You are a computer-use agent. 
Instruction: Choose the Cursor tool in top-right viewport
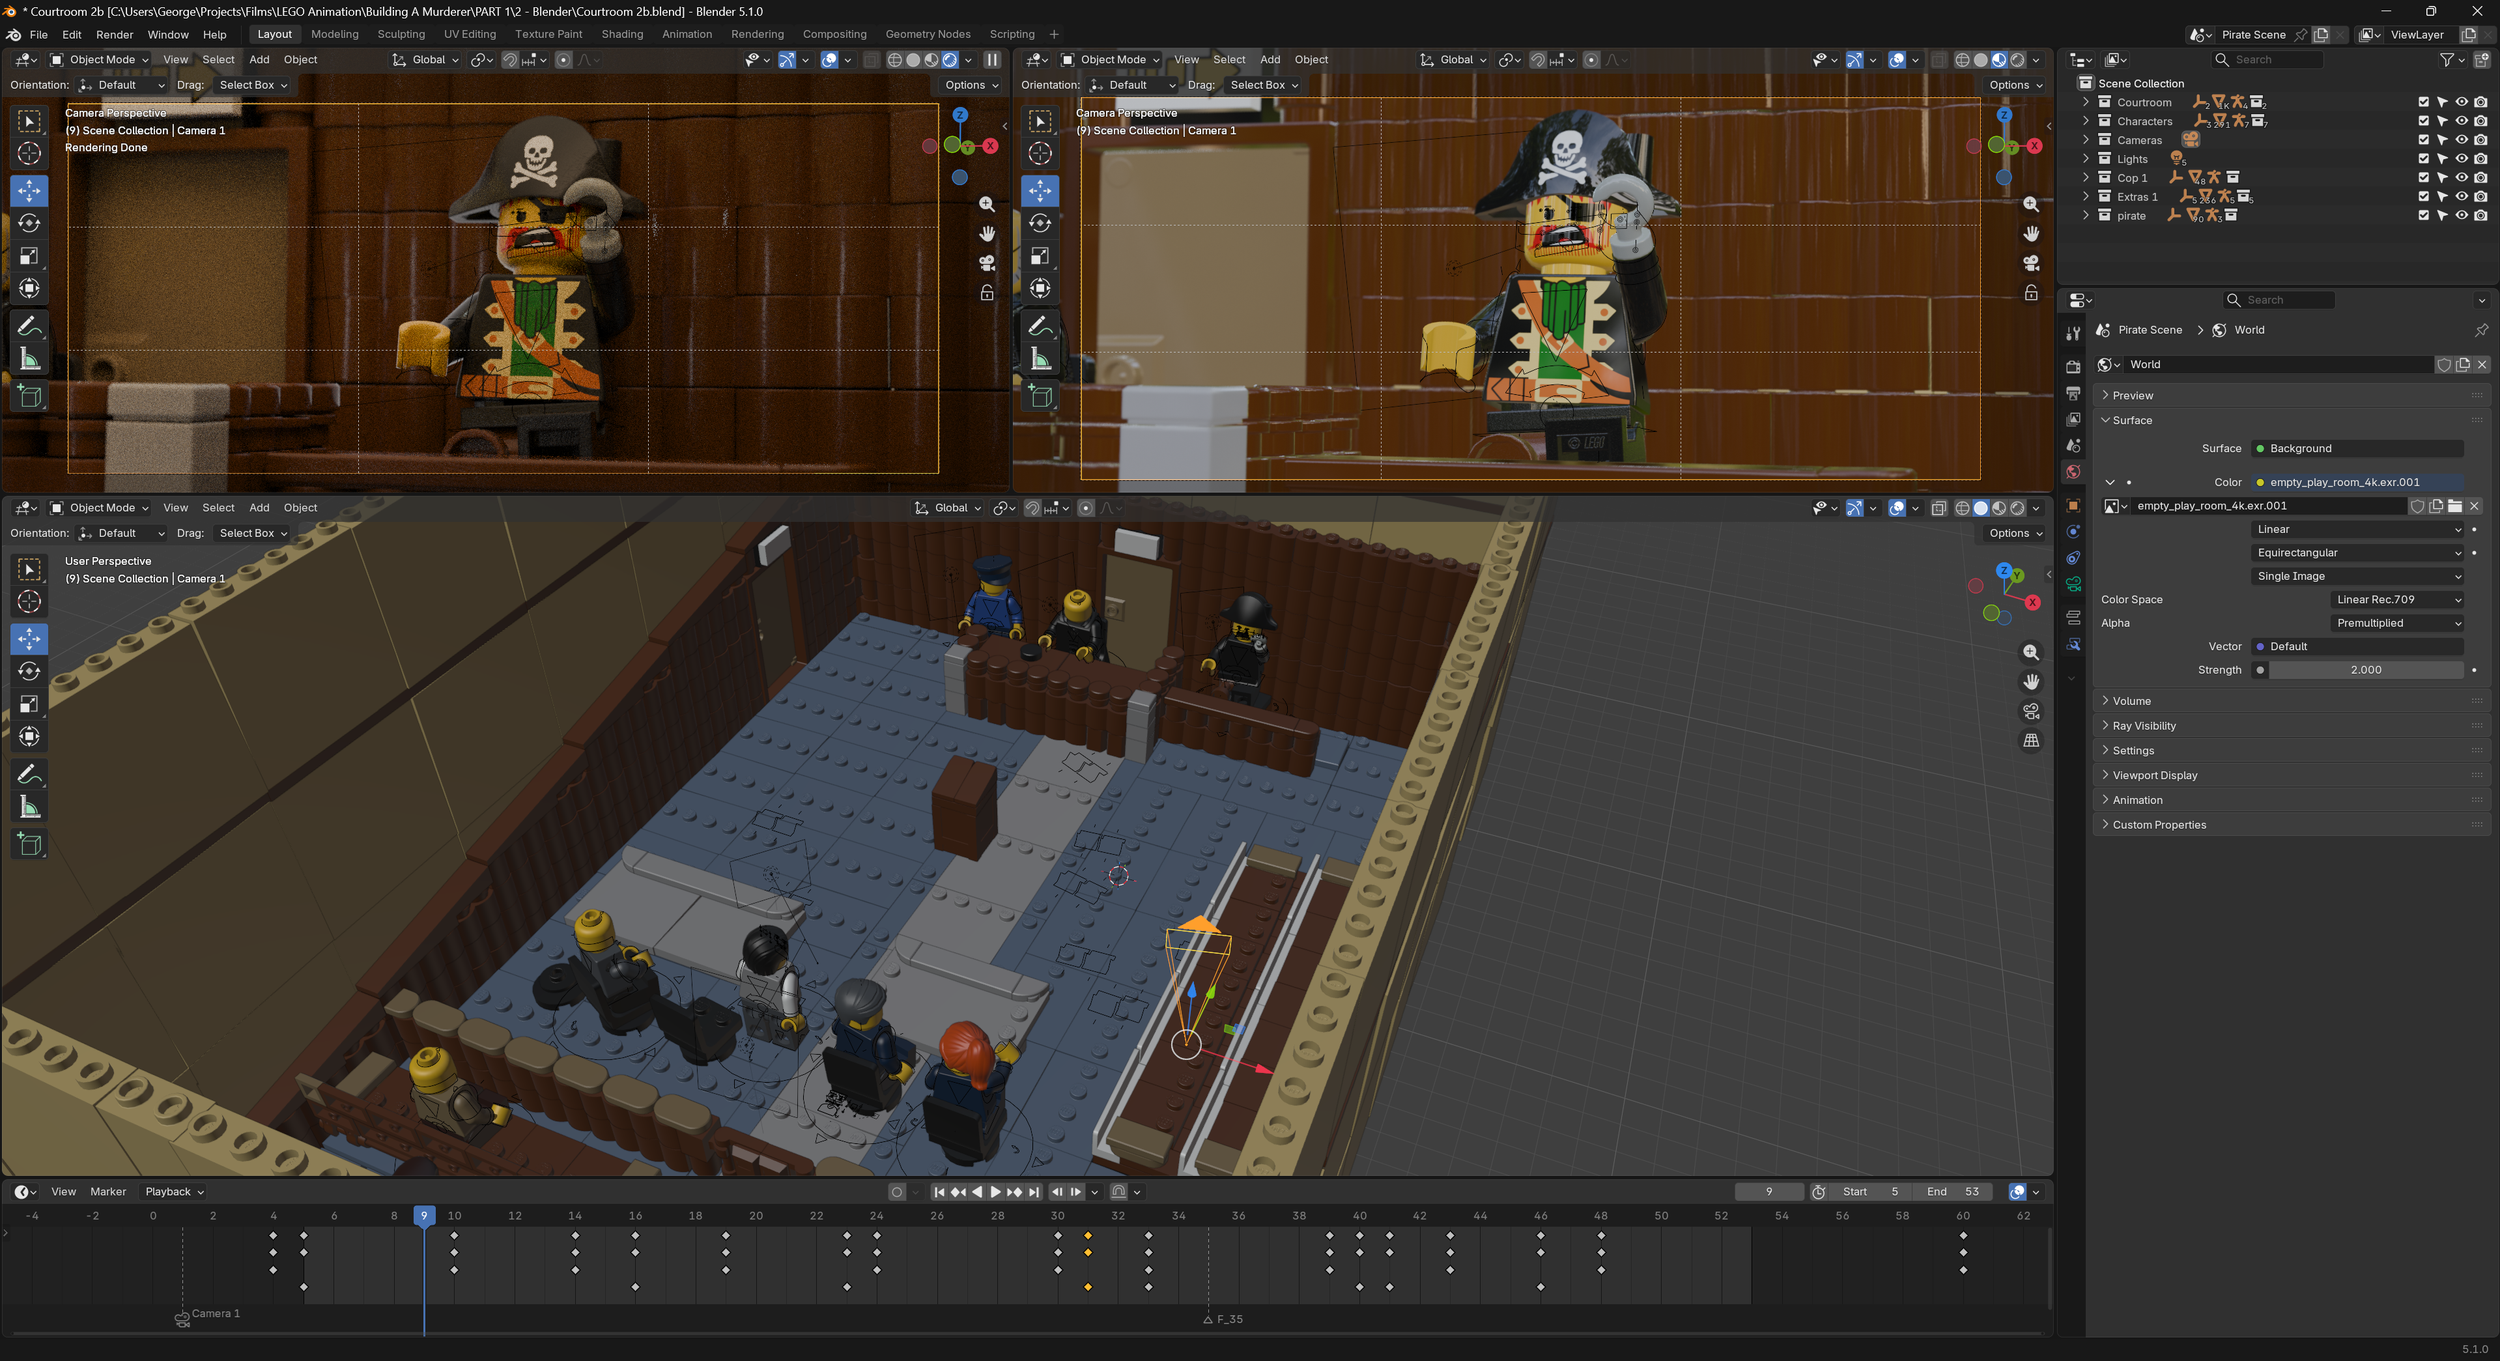(1040, 154)
